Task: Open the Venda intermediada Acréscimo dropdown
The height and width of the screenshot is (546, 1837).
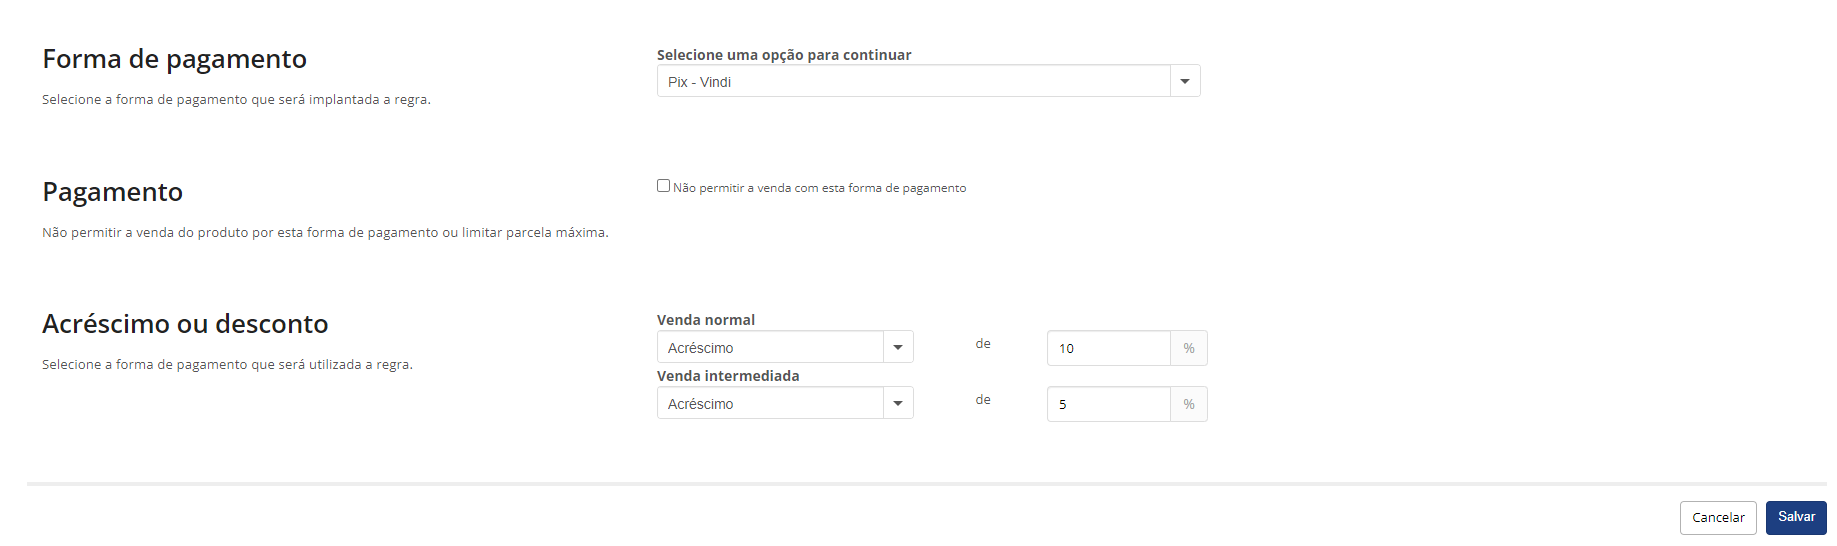Action: click(x=785, y=403)
